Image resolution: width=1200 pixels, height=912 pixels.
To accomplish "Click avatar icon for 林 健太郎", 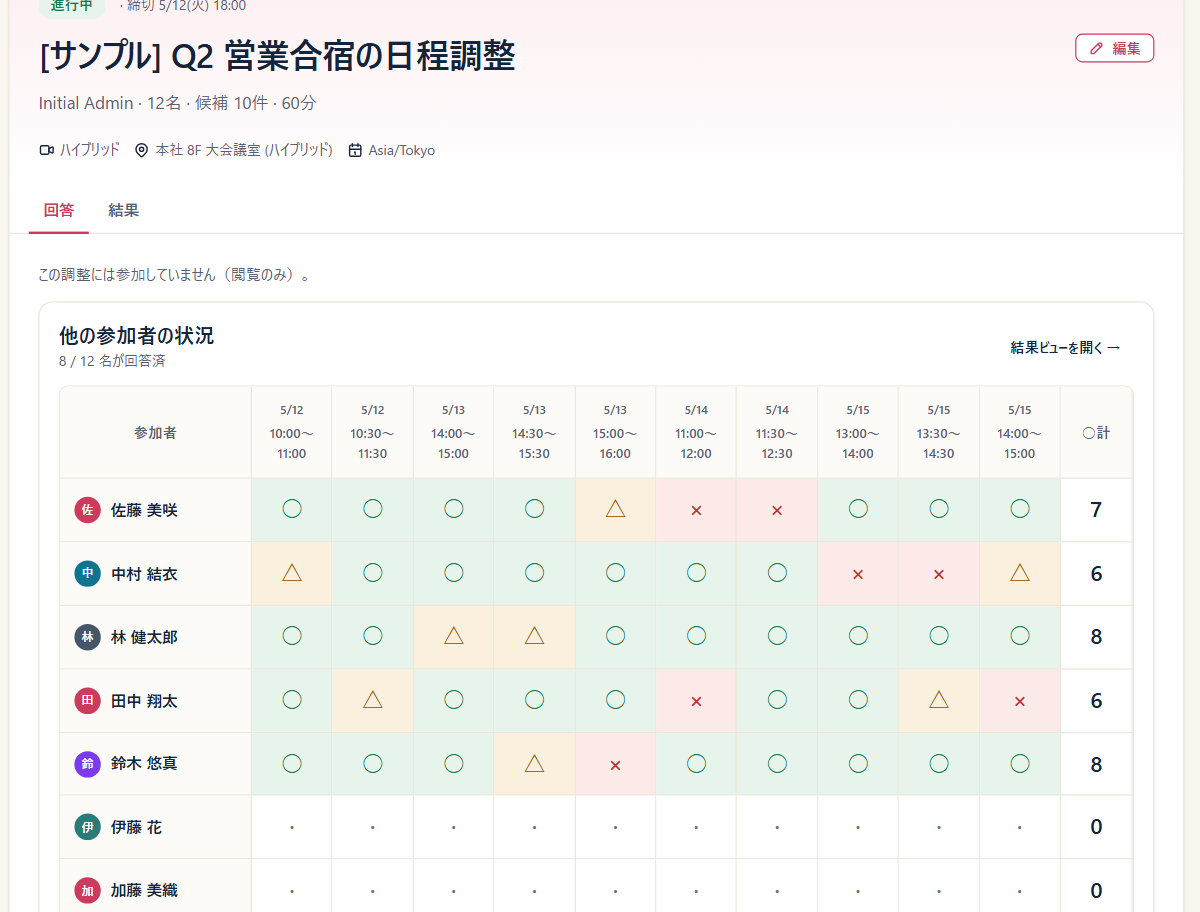I will pyautogui.click(x=88, y=637).
